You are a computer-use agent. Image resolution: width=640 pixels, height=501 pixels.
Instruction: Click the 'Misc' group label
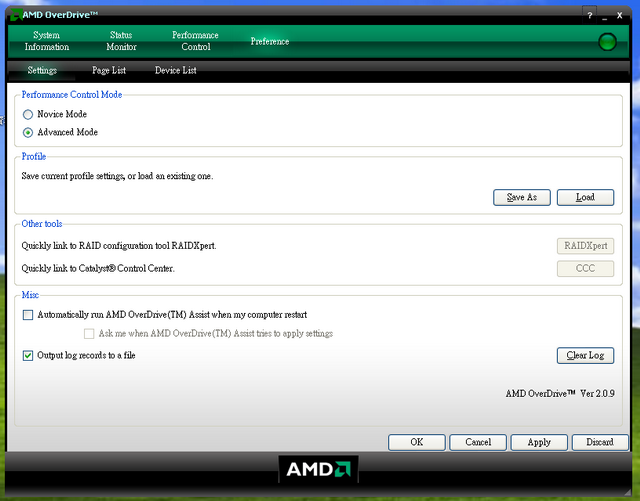click(x=30, y=295)
